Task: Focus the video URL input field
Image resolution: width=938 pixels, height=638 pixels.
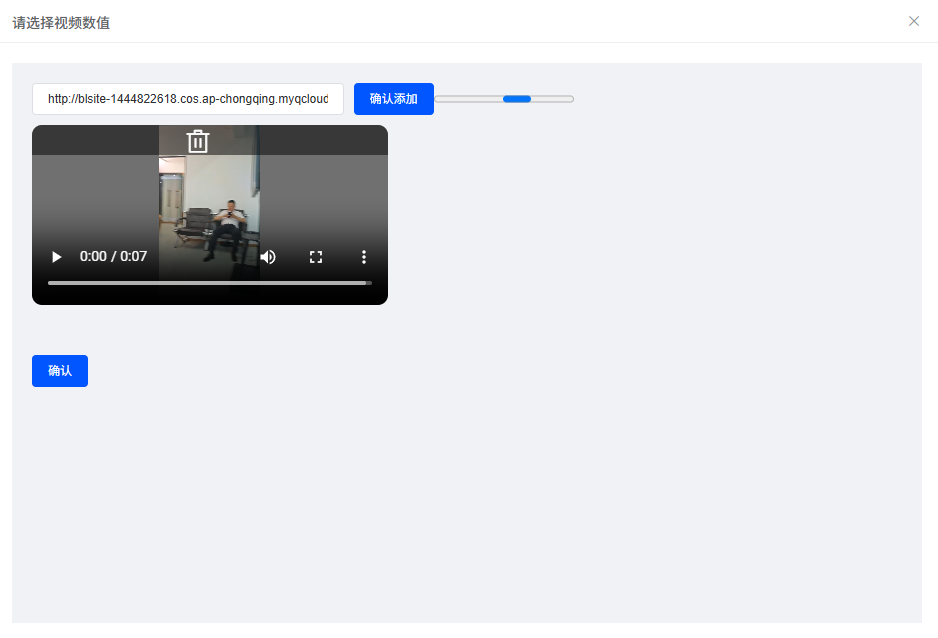Action: [x=188, y=99]
